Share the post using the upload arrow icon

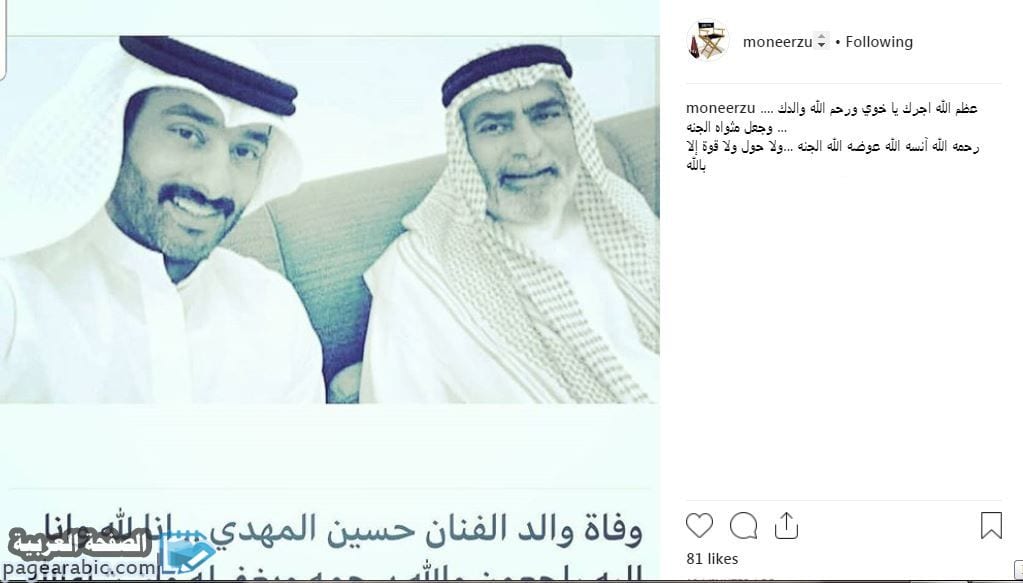pos(786,526)
